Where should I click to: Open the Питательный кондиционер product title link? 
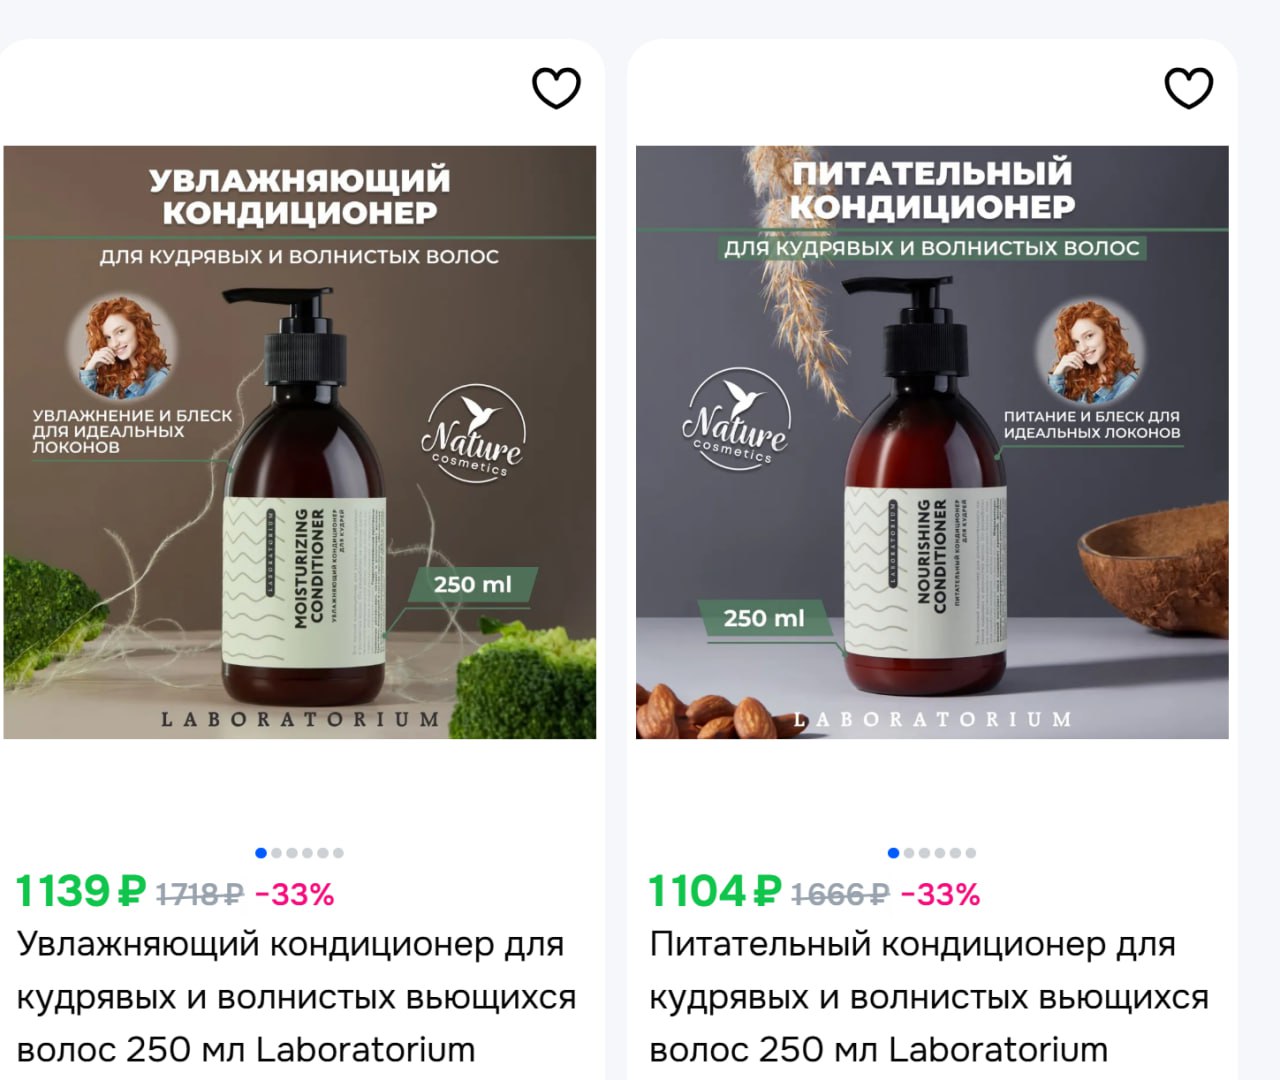pos(929,997)
